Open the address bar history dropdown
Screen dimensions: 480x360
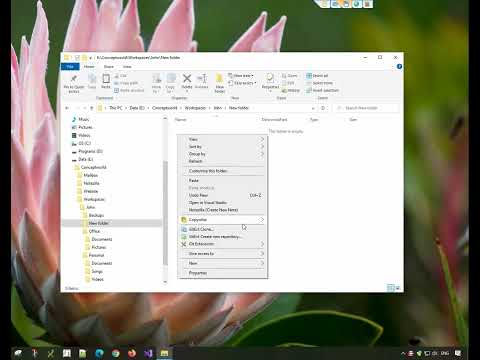(x=313, y=108)
